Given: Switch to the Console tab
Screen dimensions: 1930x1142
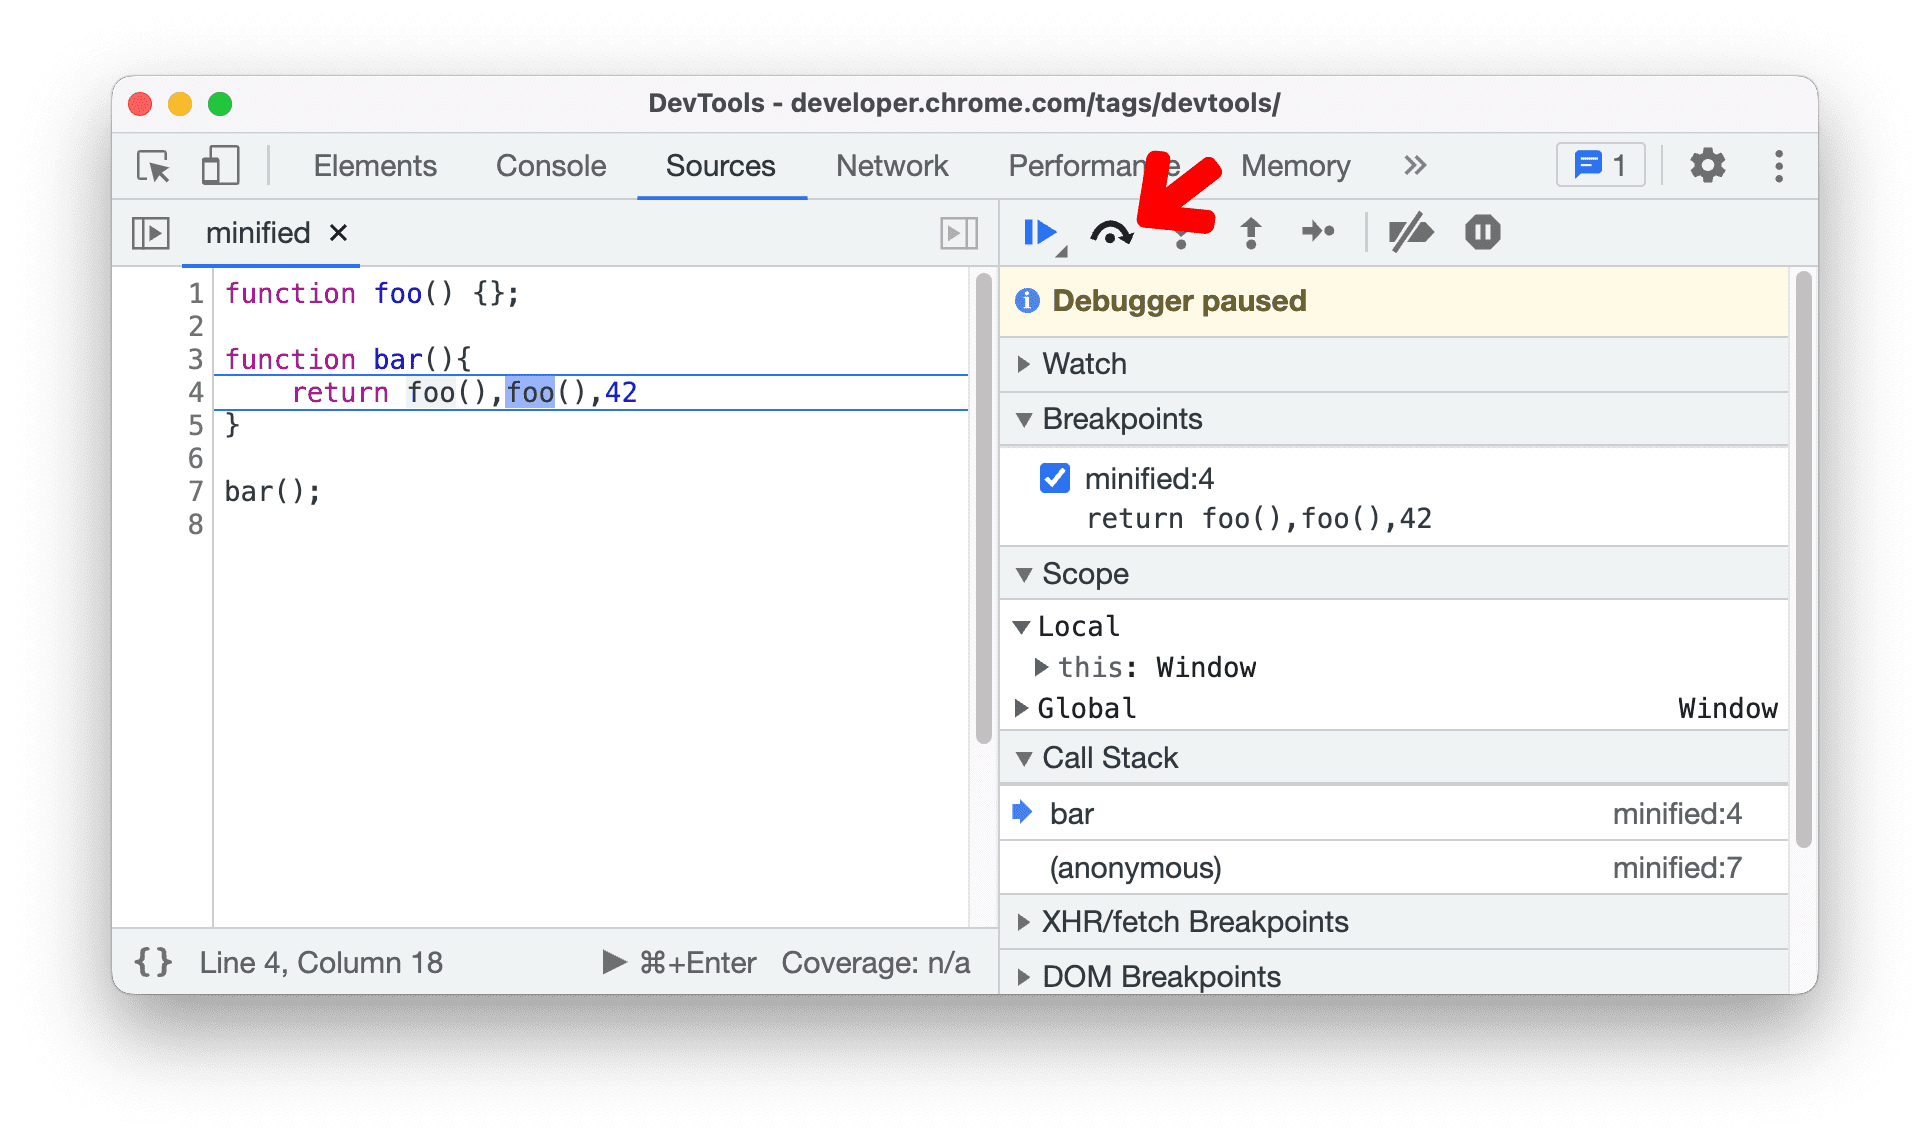Looking at the screenshot, I should coord(550,166).
